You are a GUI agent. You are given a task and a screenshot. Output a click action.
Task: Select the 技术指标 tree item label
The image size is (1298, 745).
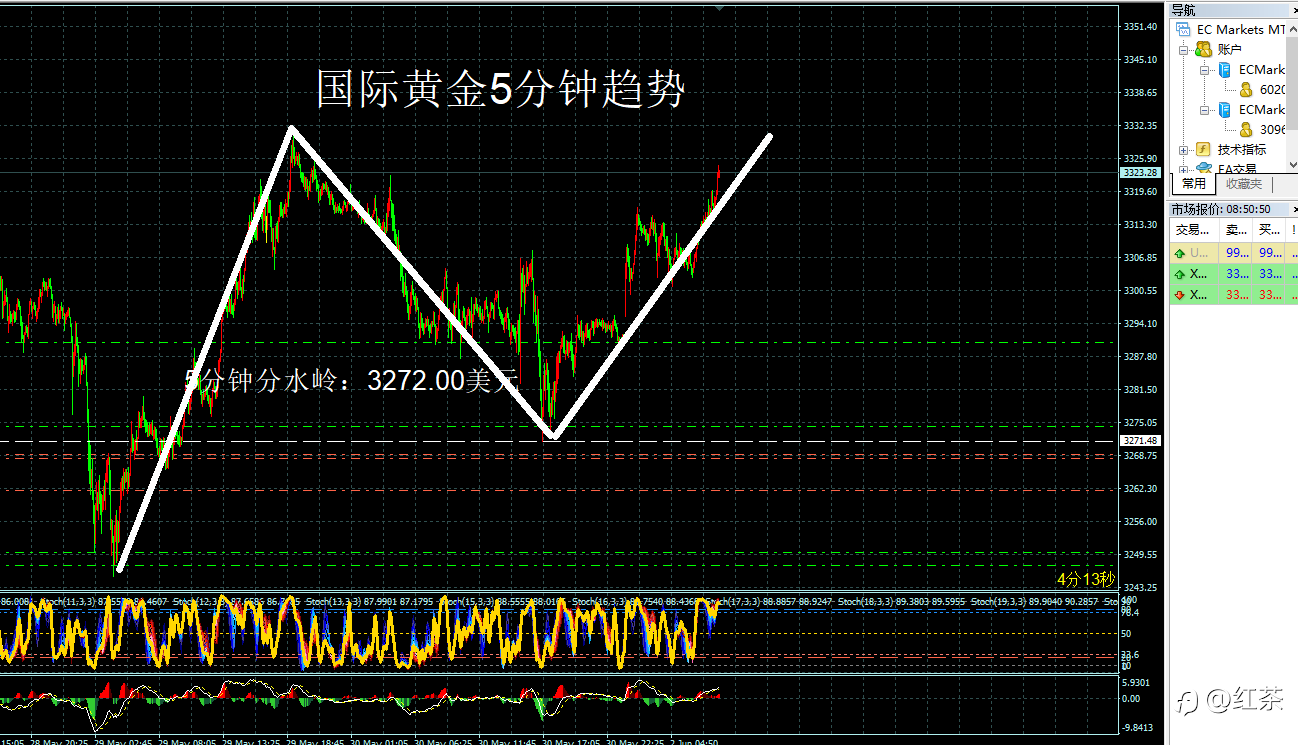[1241, 149]
